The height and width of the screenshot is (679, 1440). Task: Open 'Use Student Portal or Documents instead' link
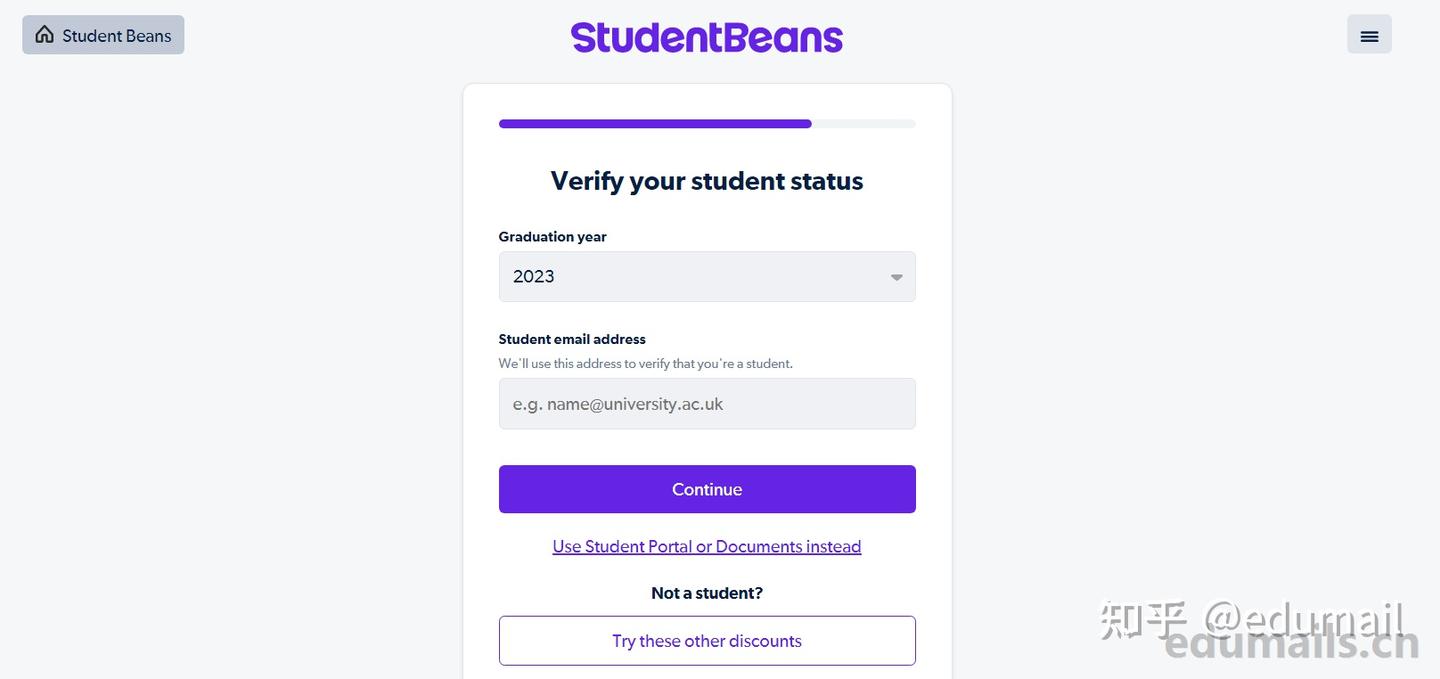point(707,546)
